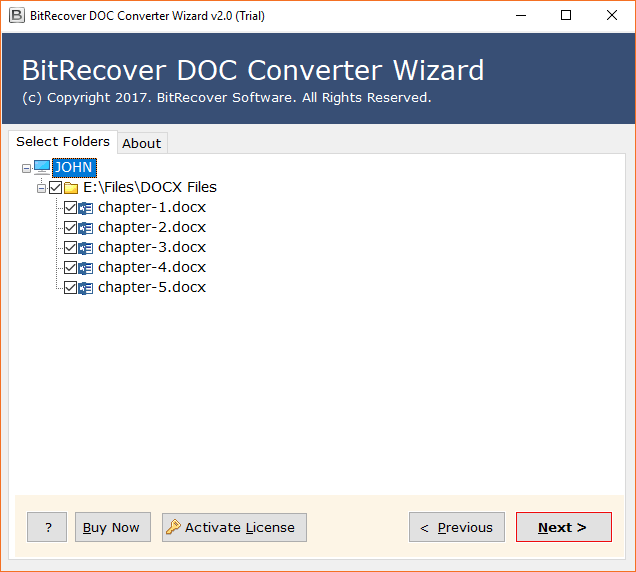Uncheck the chapter-4.docx checkbox
This screenshot has height=572, width=636.
[x=71, y=267]
